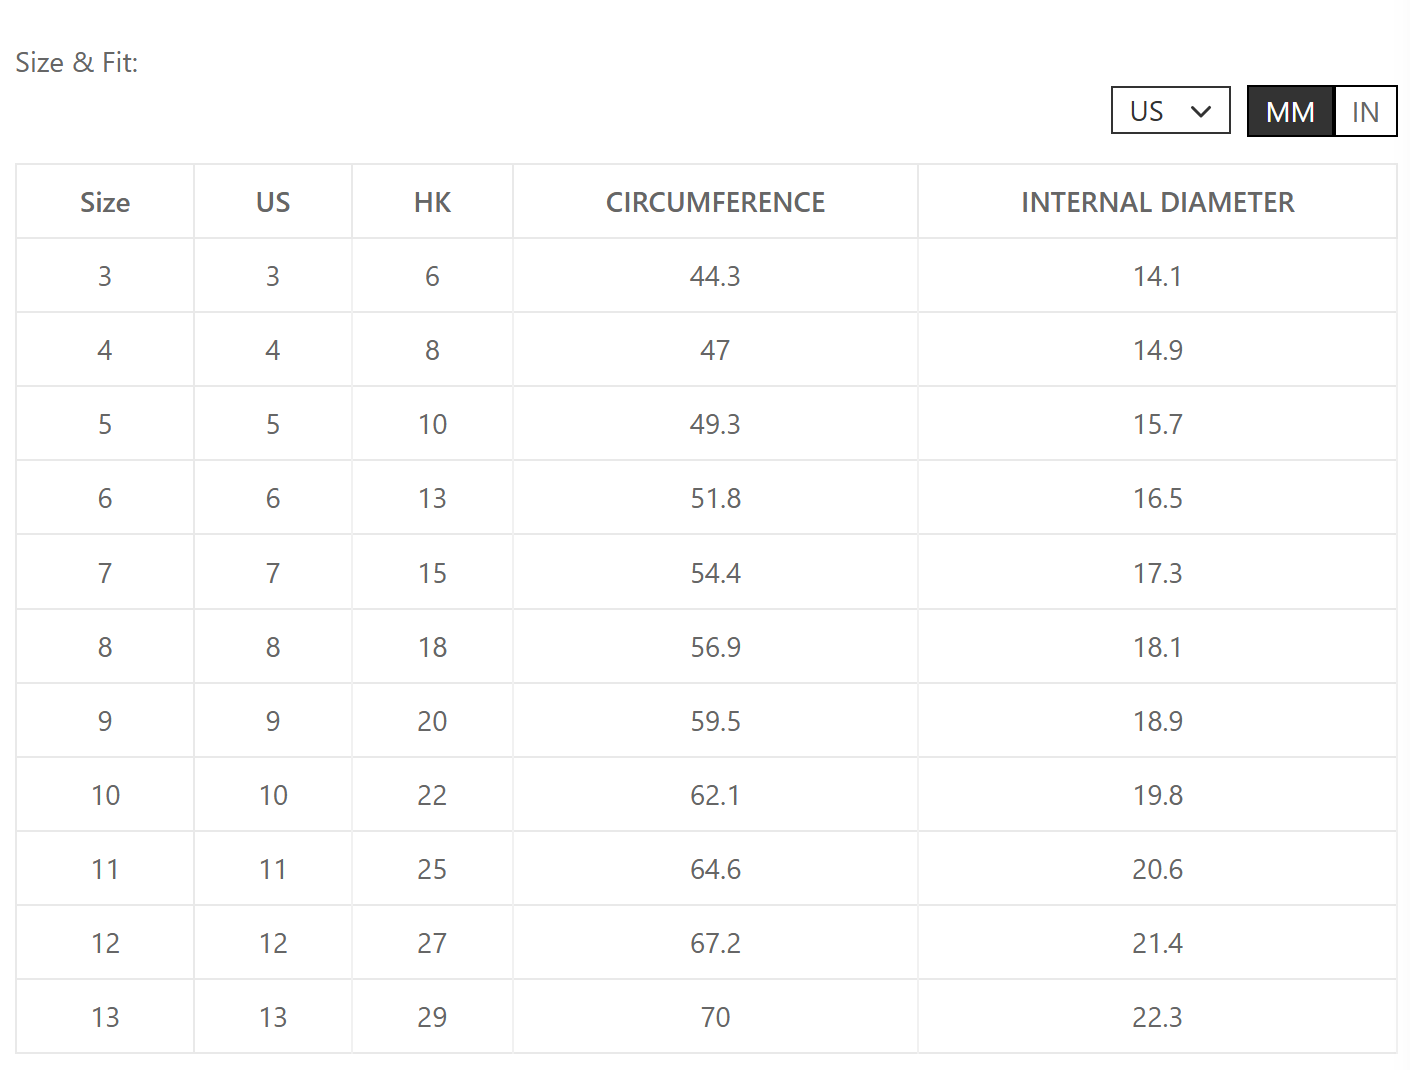Click internal diameter 19.8 cell
This screenshot has height=1070, width=1410.
(x=1157, y=795)
